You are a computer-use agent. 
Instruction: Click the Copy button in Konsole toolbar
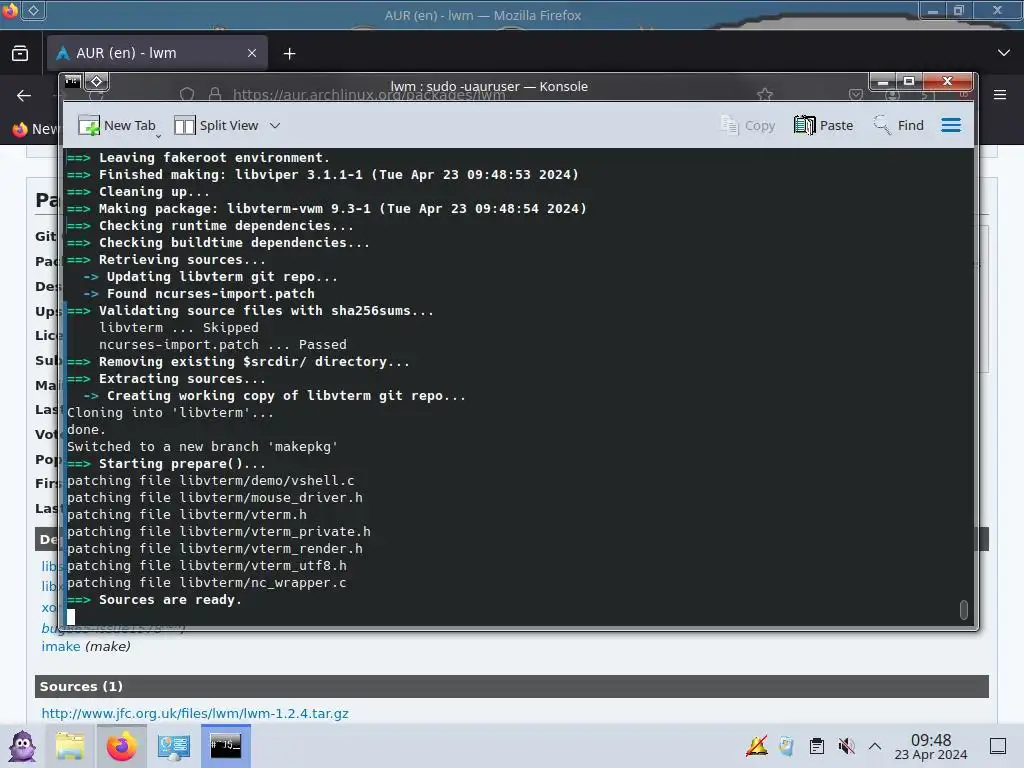pyautogui.click(x=748, y=125)
